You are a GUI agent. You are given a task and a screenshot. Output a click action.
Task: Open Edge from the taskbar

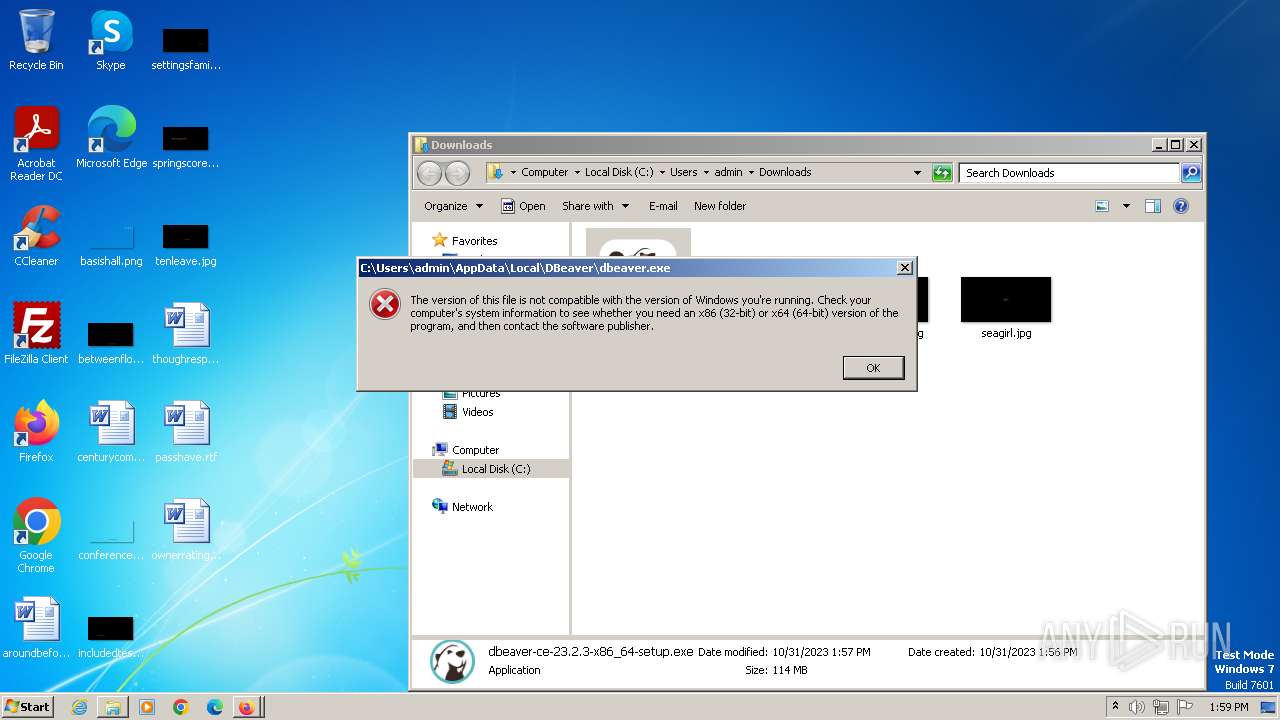pyautogui.click(x=214, y=707)
